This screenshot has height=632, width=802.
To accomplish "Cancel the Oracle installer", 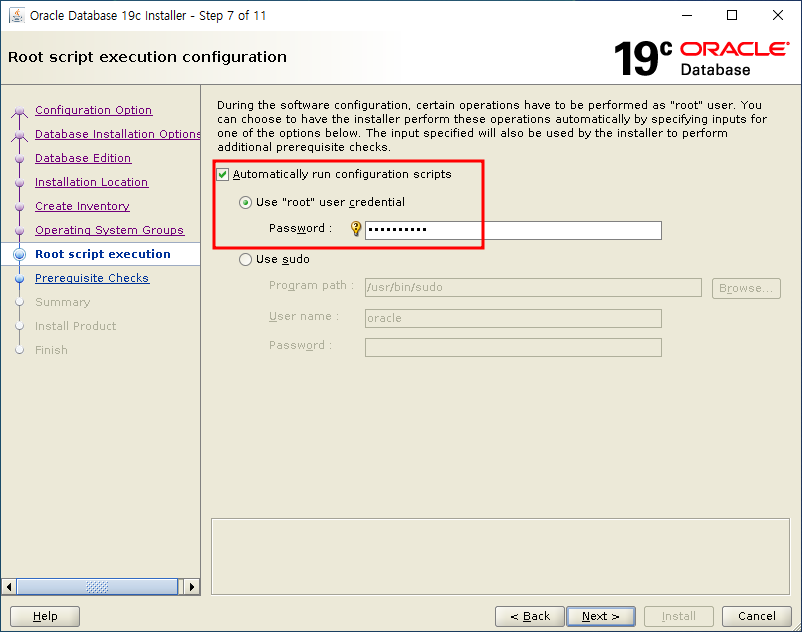I will coord(757,616).
